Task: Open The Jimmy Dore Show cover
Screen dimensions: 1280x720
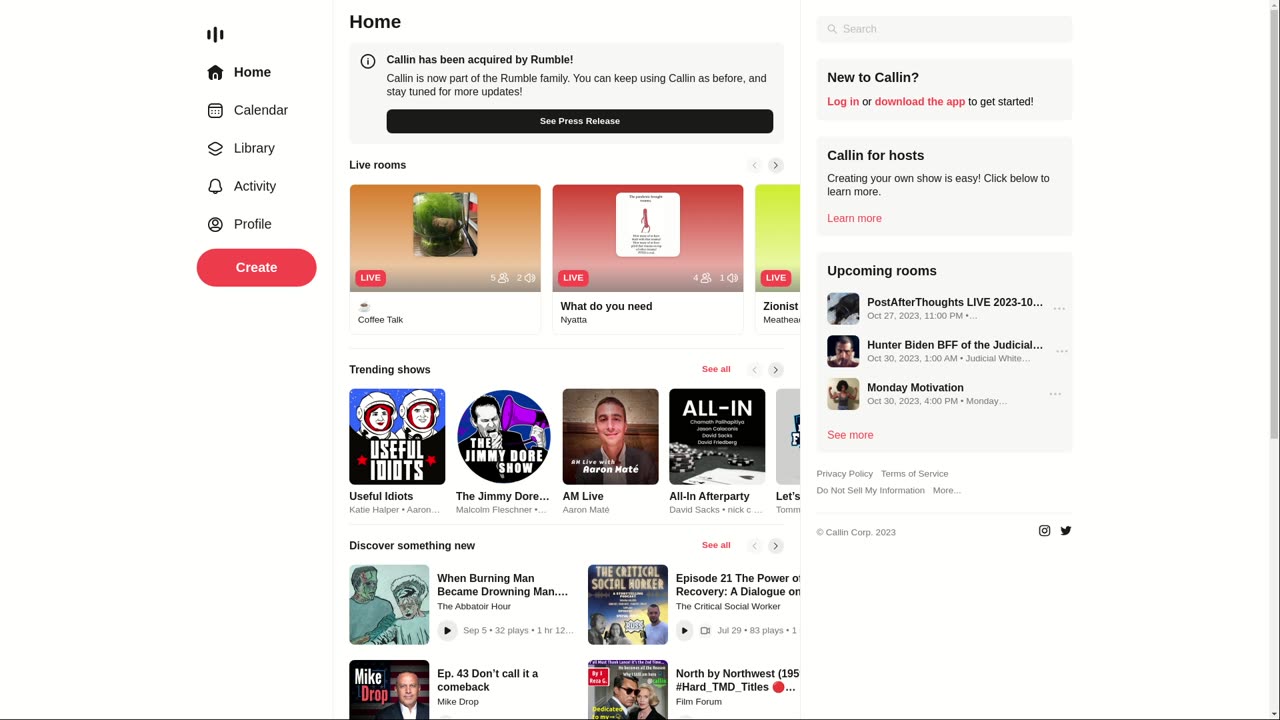Action: [x=503, y=437]
